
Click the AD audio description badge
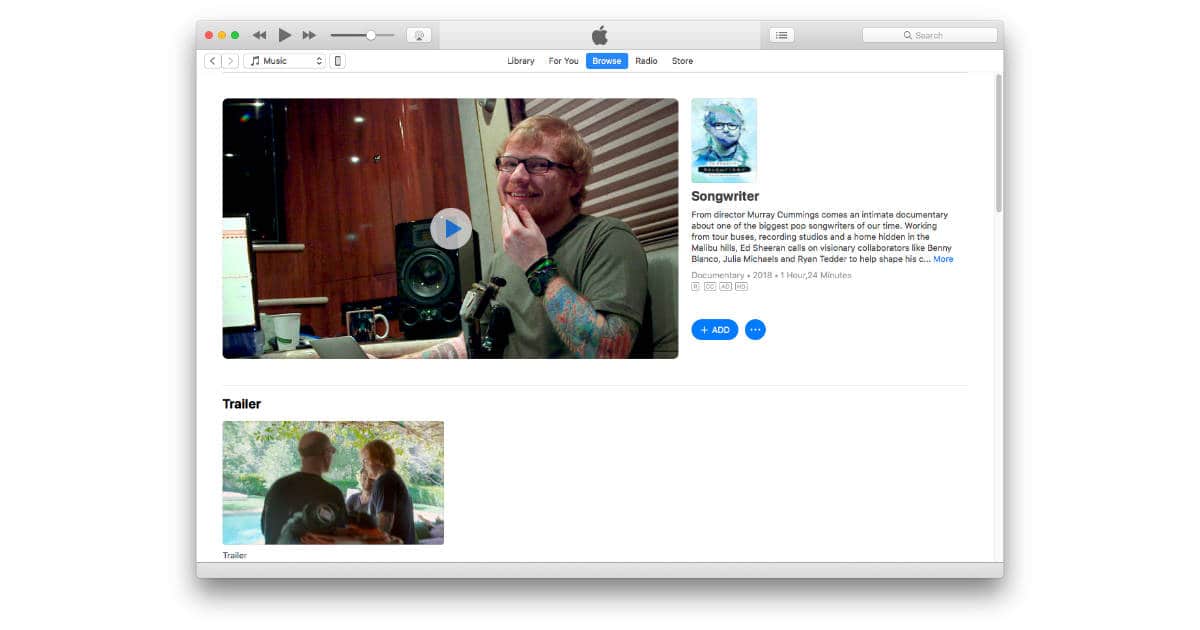click(725, 287)
